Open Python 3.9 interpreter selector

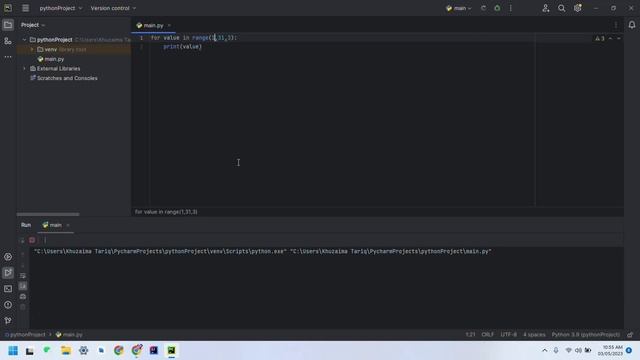tap(586, 335)
